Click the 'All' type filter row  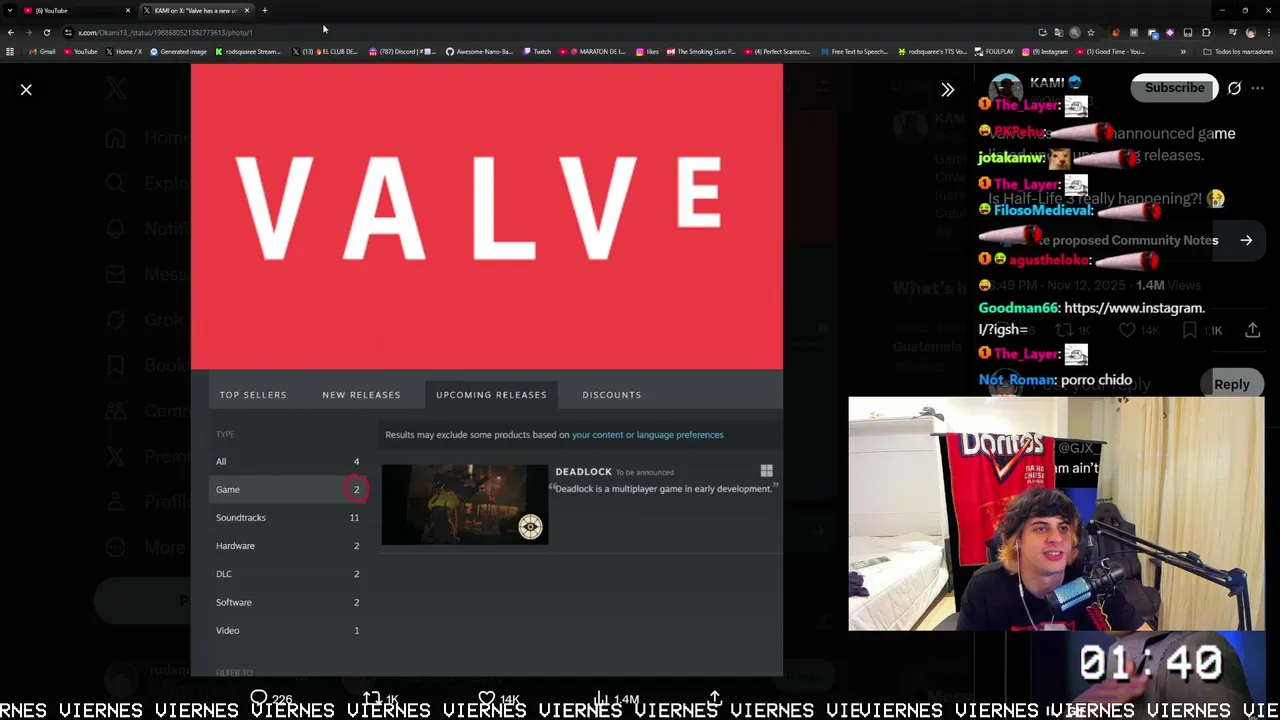pyautogui.click(x=288, y=461)
